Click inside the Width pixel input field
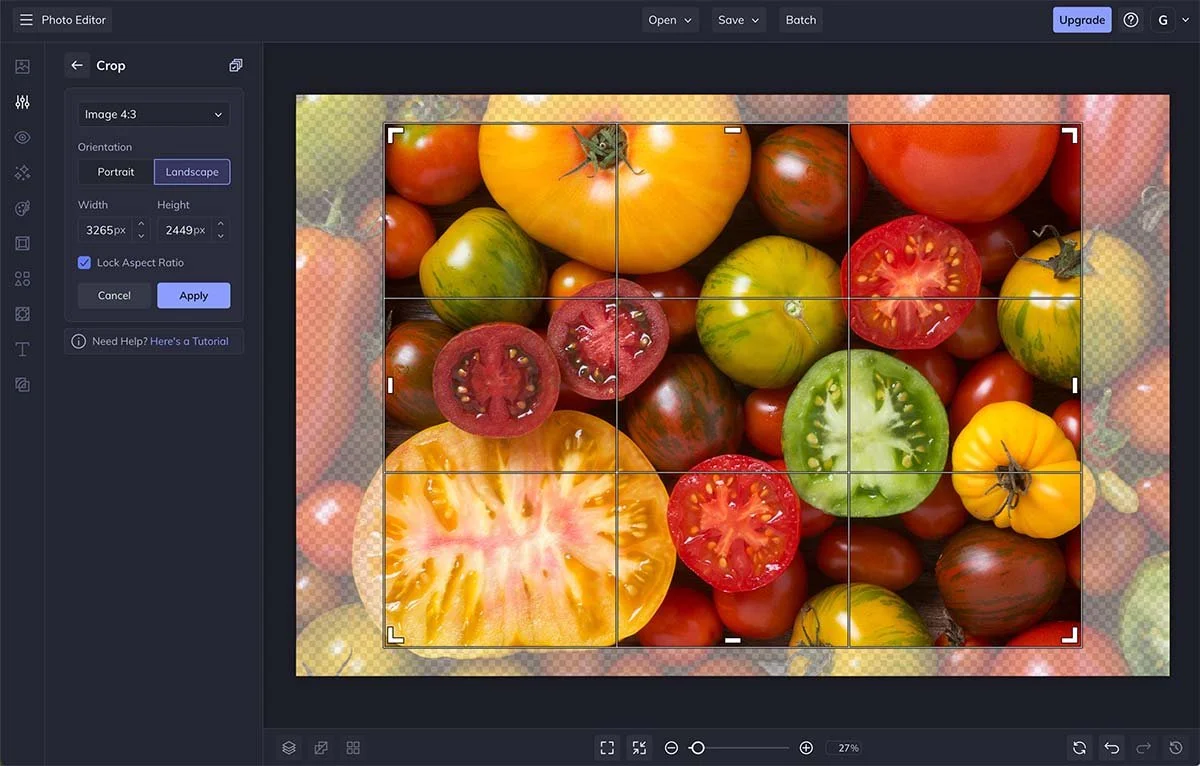Image resolution: width=1200 pixels, height=766 pixels. tap(105, 229)
